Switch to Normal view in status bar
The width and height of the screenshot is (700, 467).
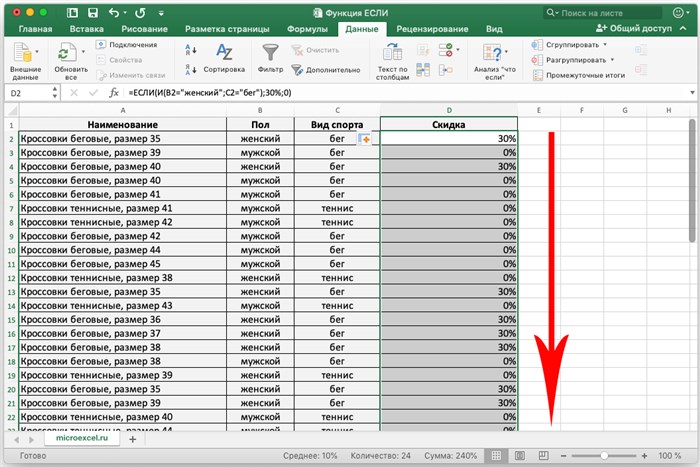(x=496, y=455)
